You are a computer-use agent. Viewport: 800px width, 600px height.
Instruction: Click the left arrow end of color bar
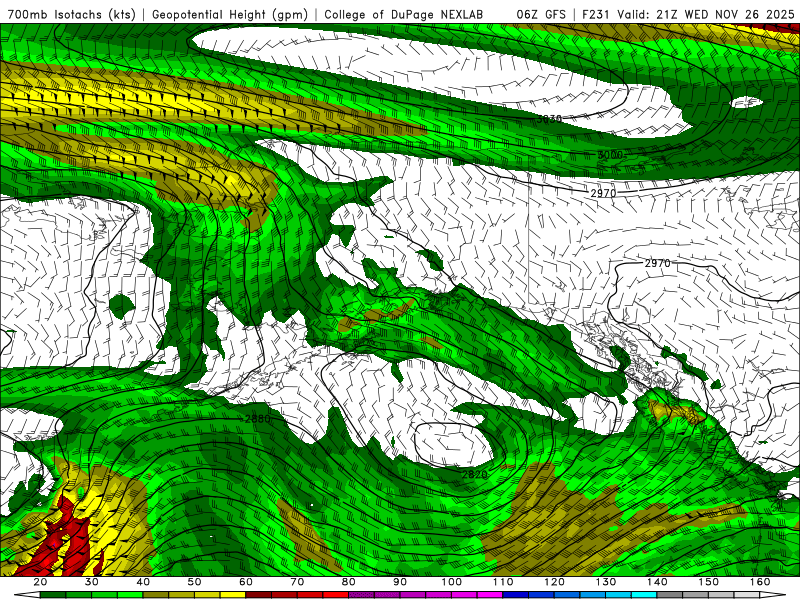(x=27, y=595)
